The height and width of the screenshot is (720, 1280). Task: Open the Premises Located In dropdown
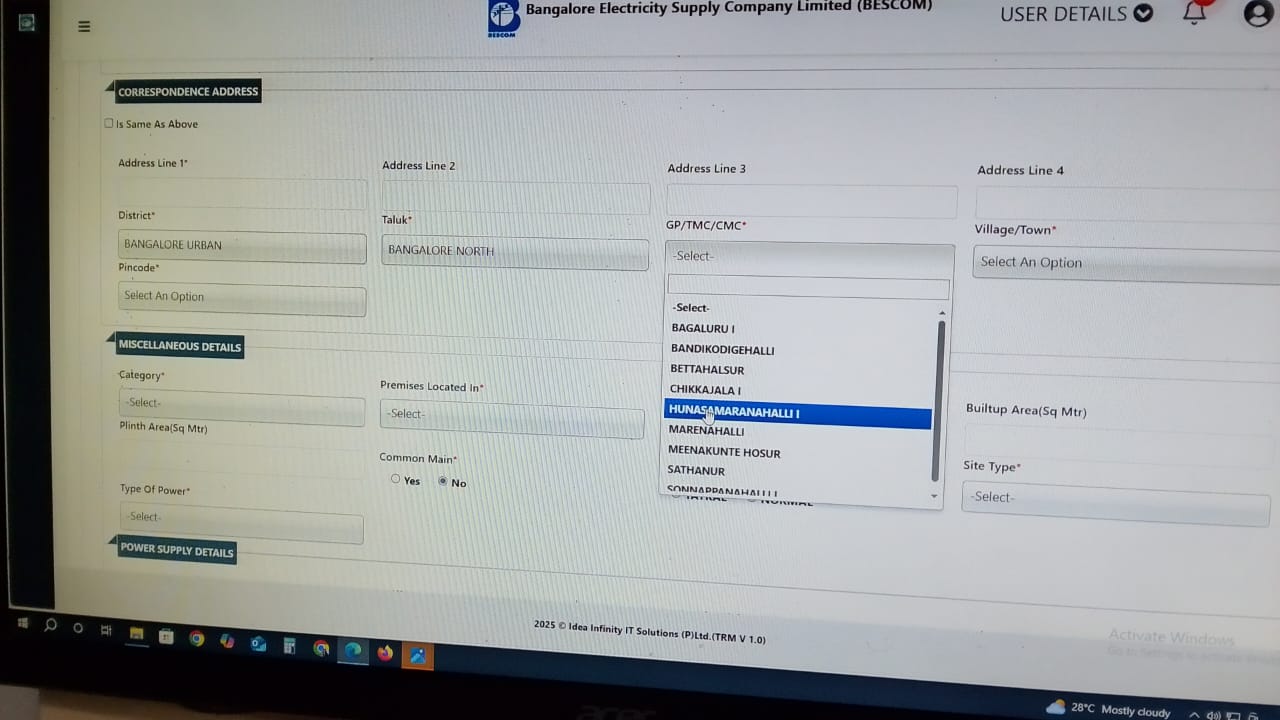click(512, 416)
